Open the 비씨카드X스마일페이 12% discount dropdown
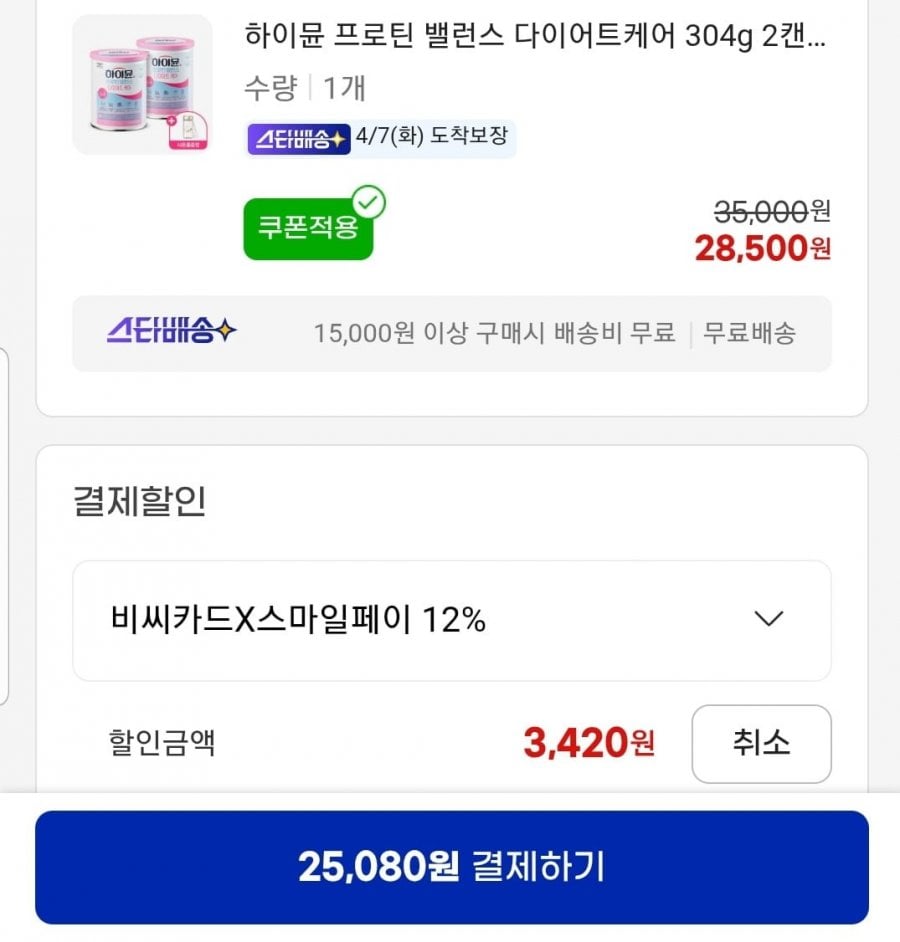900x942 pixels. click(451, 620)
